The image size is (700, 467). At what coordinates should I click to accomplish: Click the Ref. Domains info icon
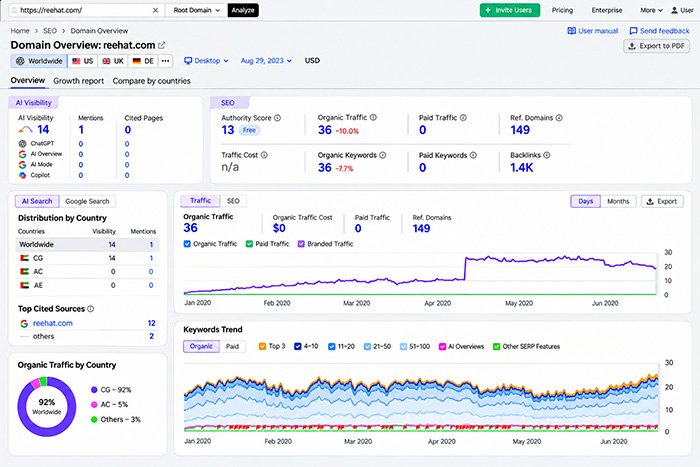coord(559,118)
